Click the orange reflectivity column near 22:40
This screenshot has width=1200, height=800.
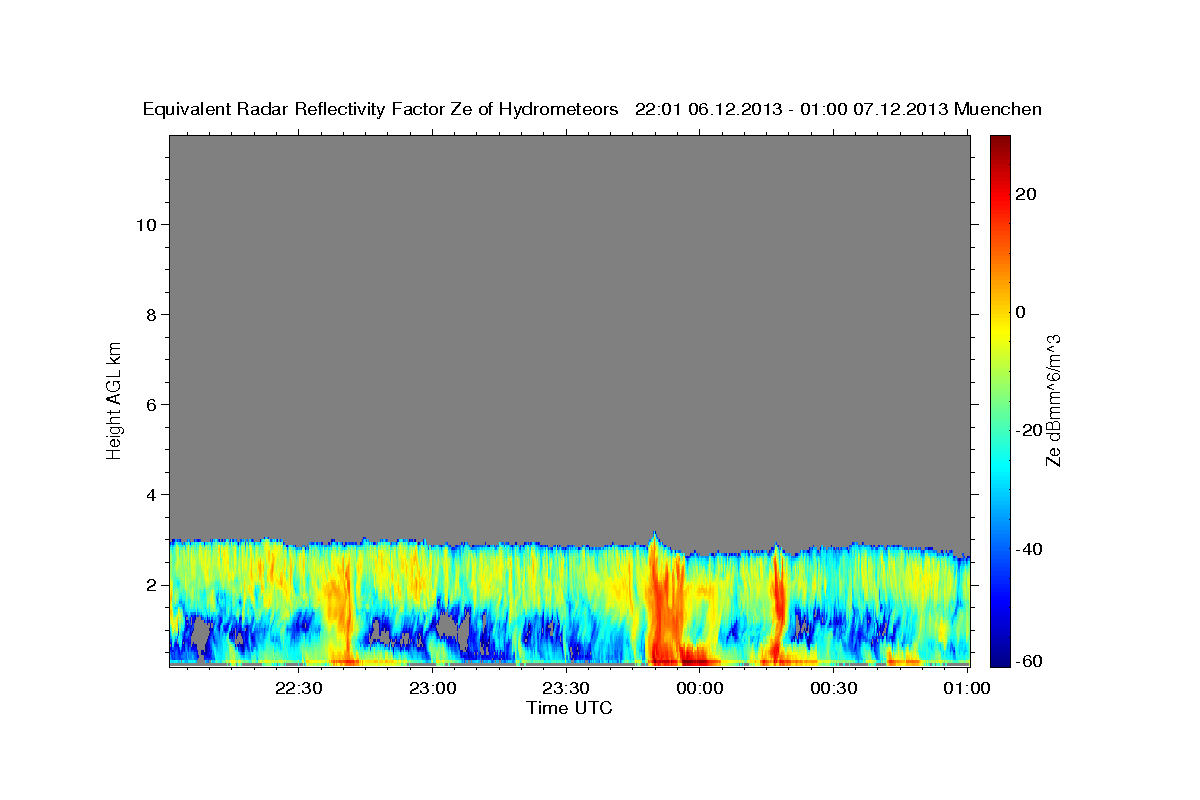[x=339, y=610]
